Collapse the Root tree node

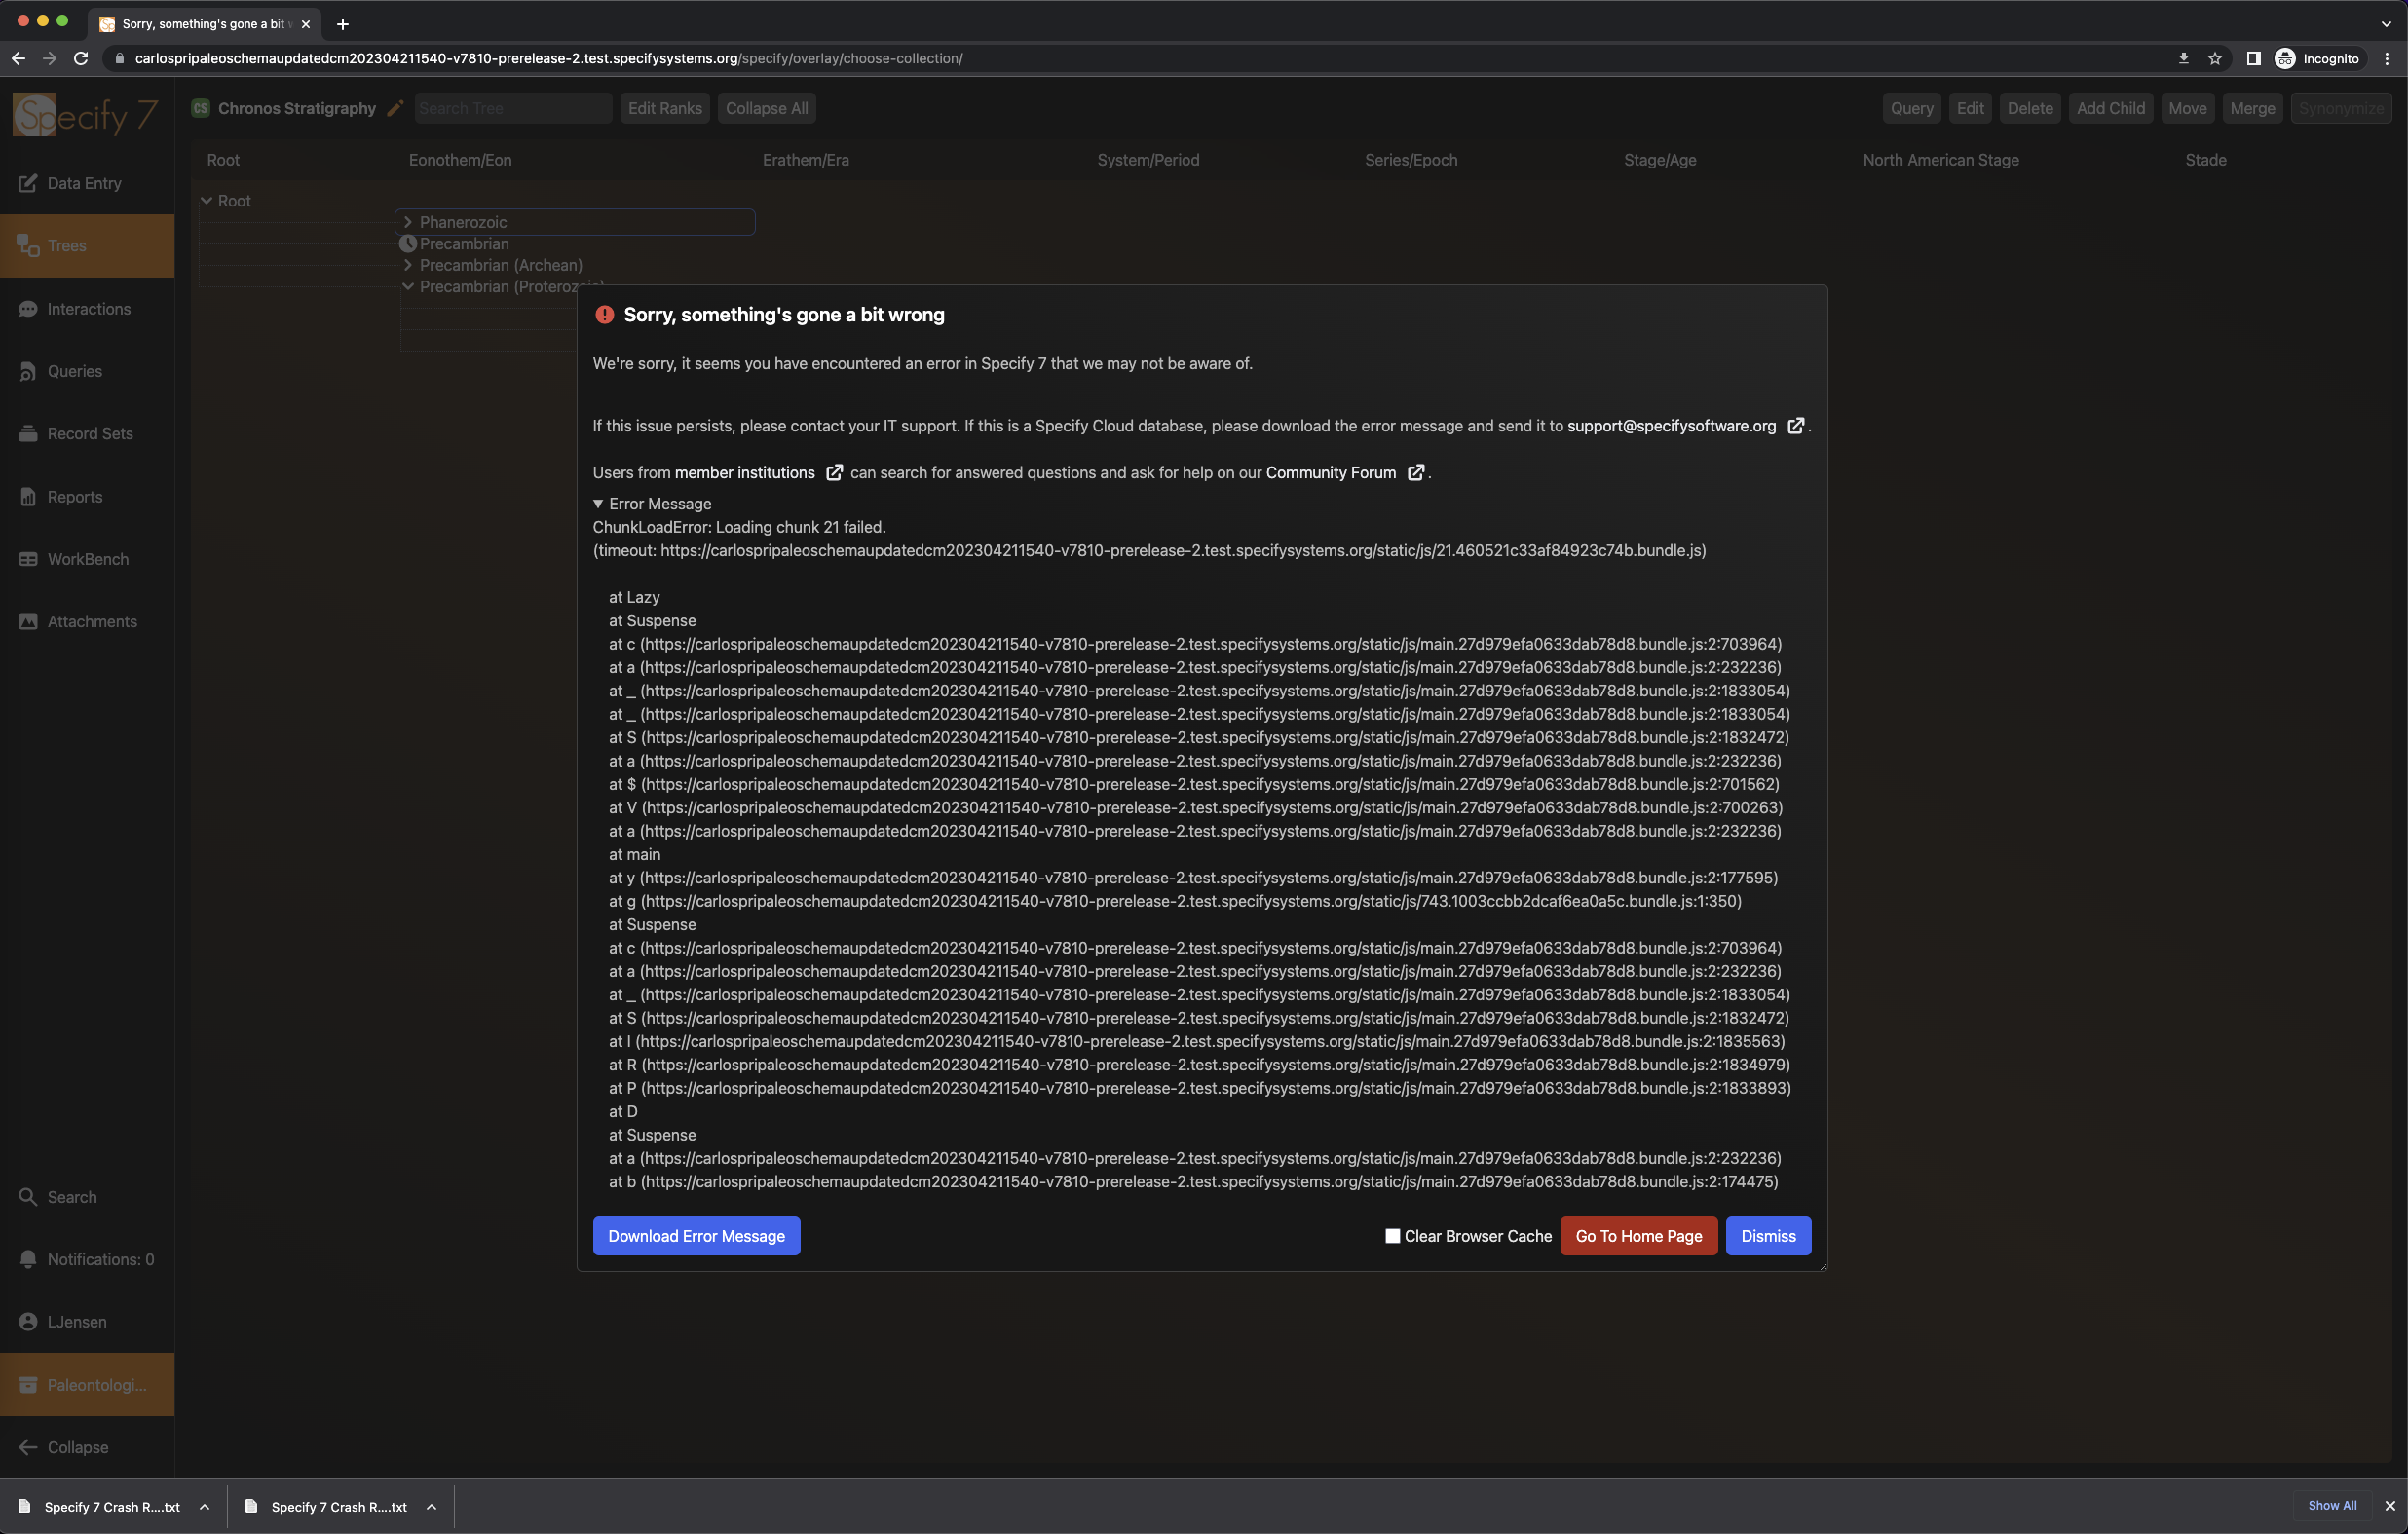207,201
